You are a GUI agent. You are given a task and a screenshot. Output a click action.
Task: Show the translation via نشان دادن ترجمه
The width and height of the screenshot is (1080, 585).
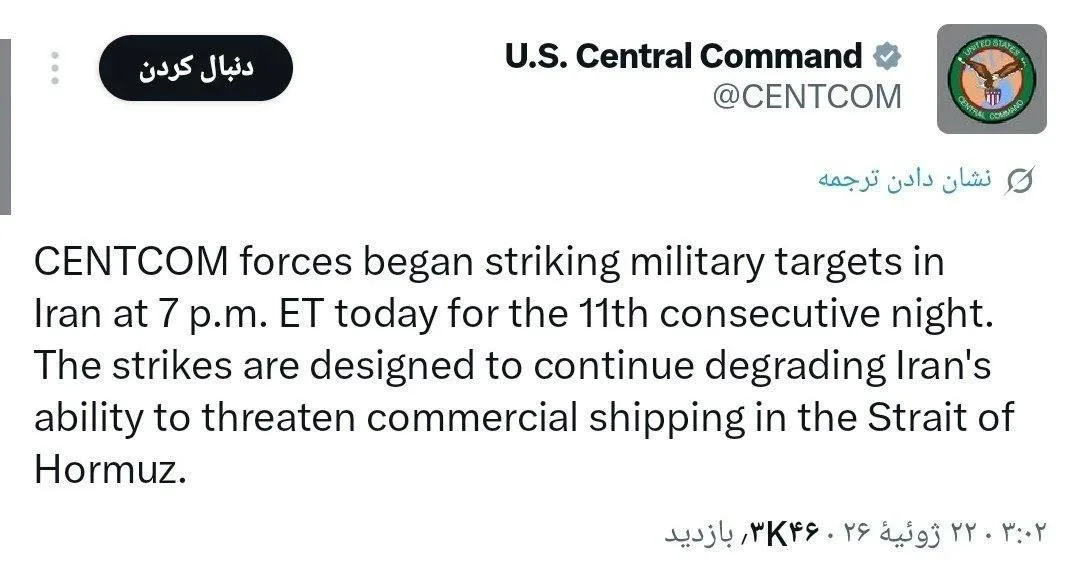coord(904,180)
